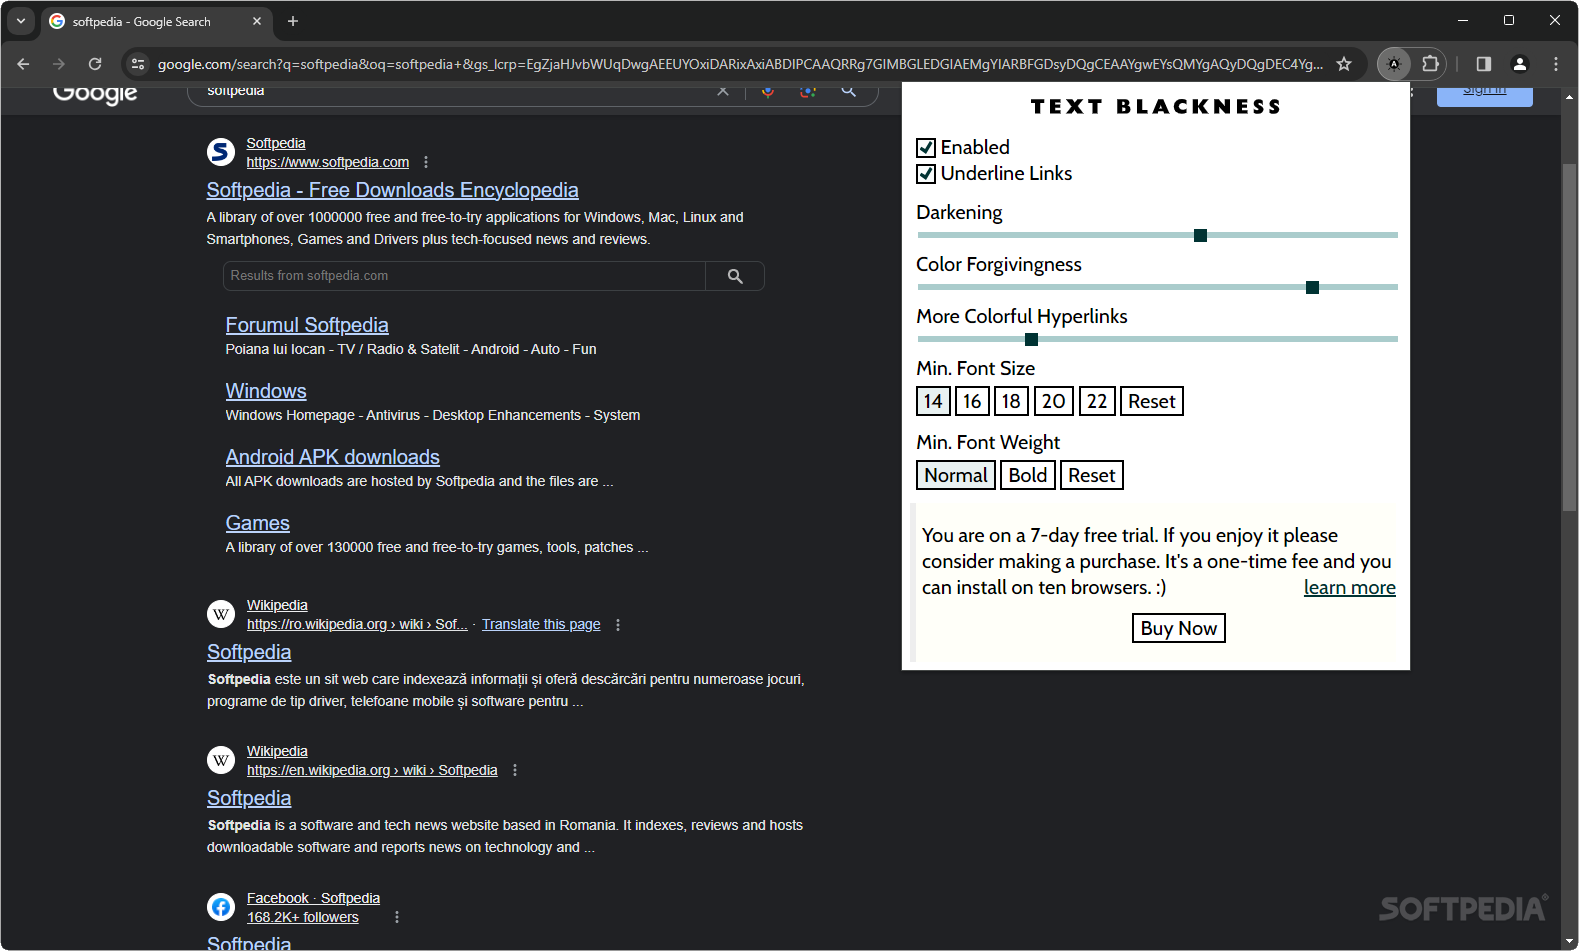Toggle the Enabled checkbox
1579x951 pixels.
[x=926, y=148]
